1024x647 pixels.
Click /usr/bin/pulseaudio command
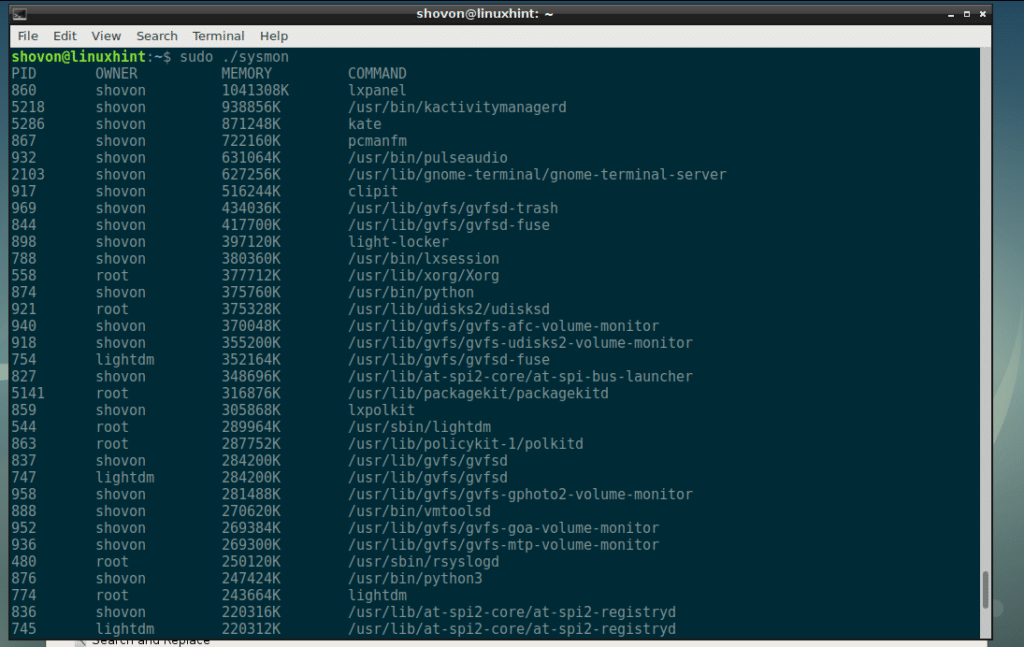tap(428, 158)
